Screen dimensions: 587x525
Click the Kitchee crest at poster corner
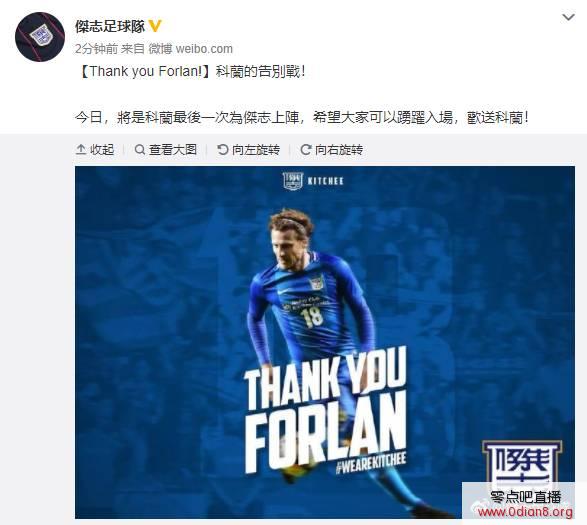pyautogui.click(x=521, y=463)
